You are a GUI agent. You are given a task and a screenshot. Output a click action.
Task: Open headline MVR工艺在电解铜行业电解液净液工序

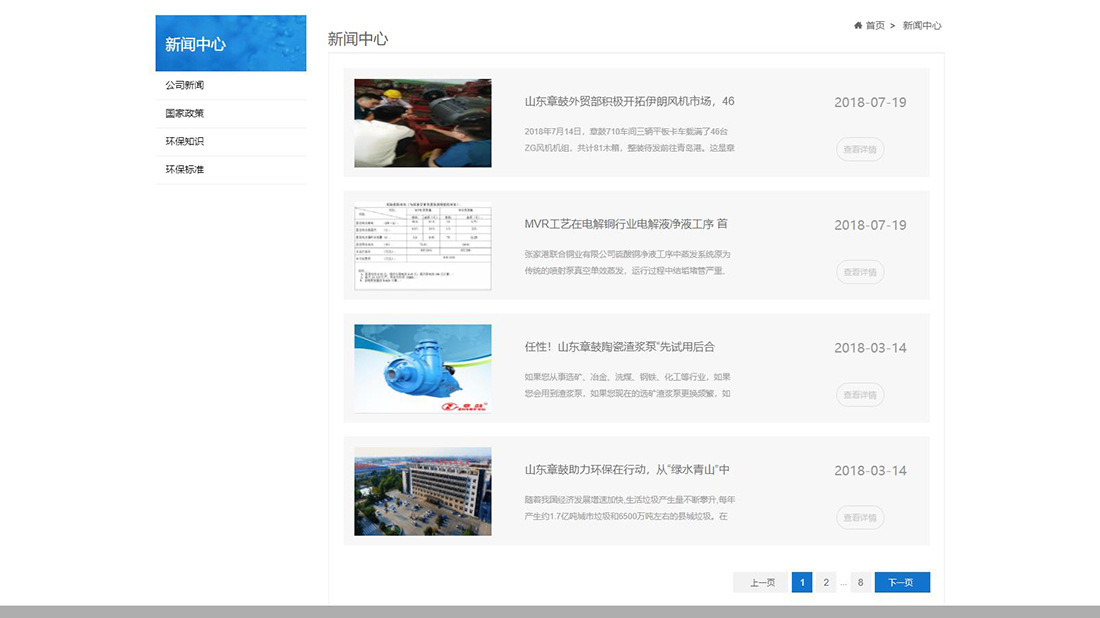(x=626, y=224)
